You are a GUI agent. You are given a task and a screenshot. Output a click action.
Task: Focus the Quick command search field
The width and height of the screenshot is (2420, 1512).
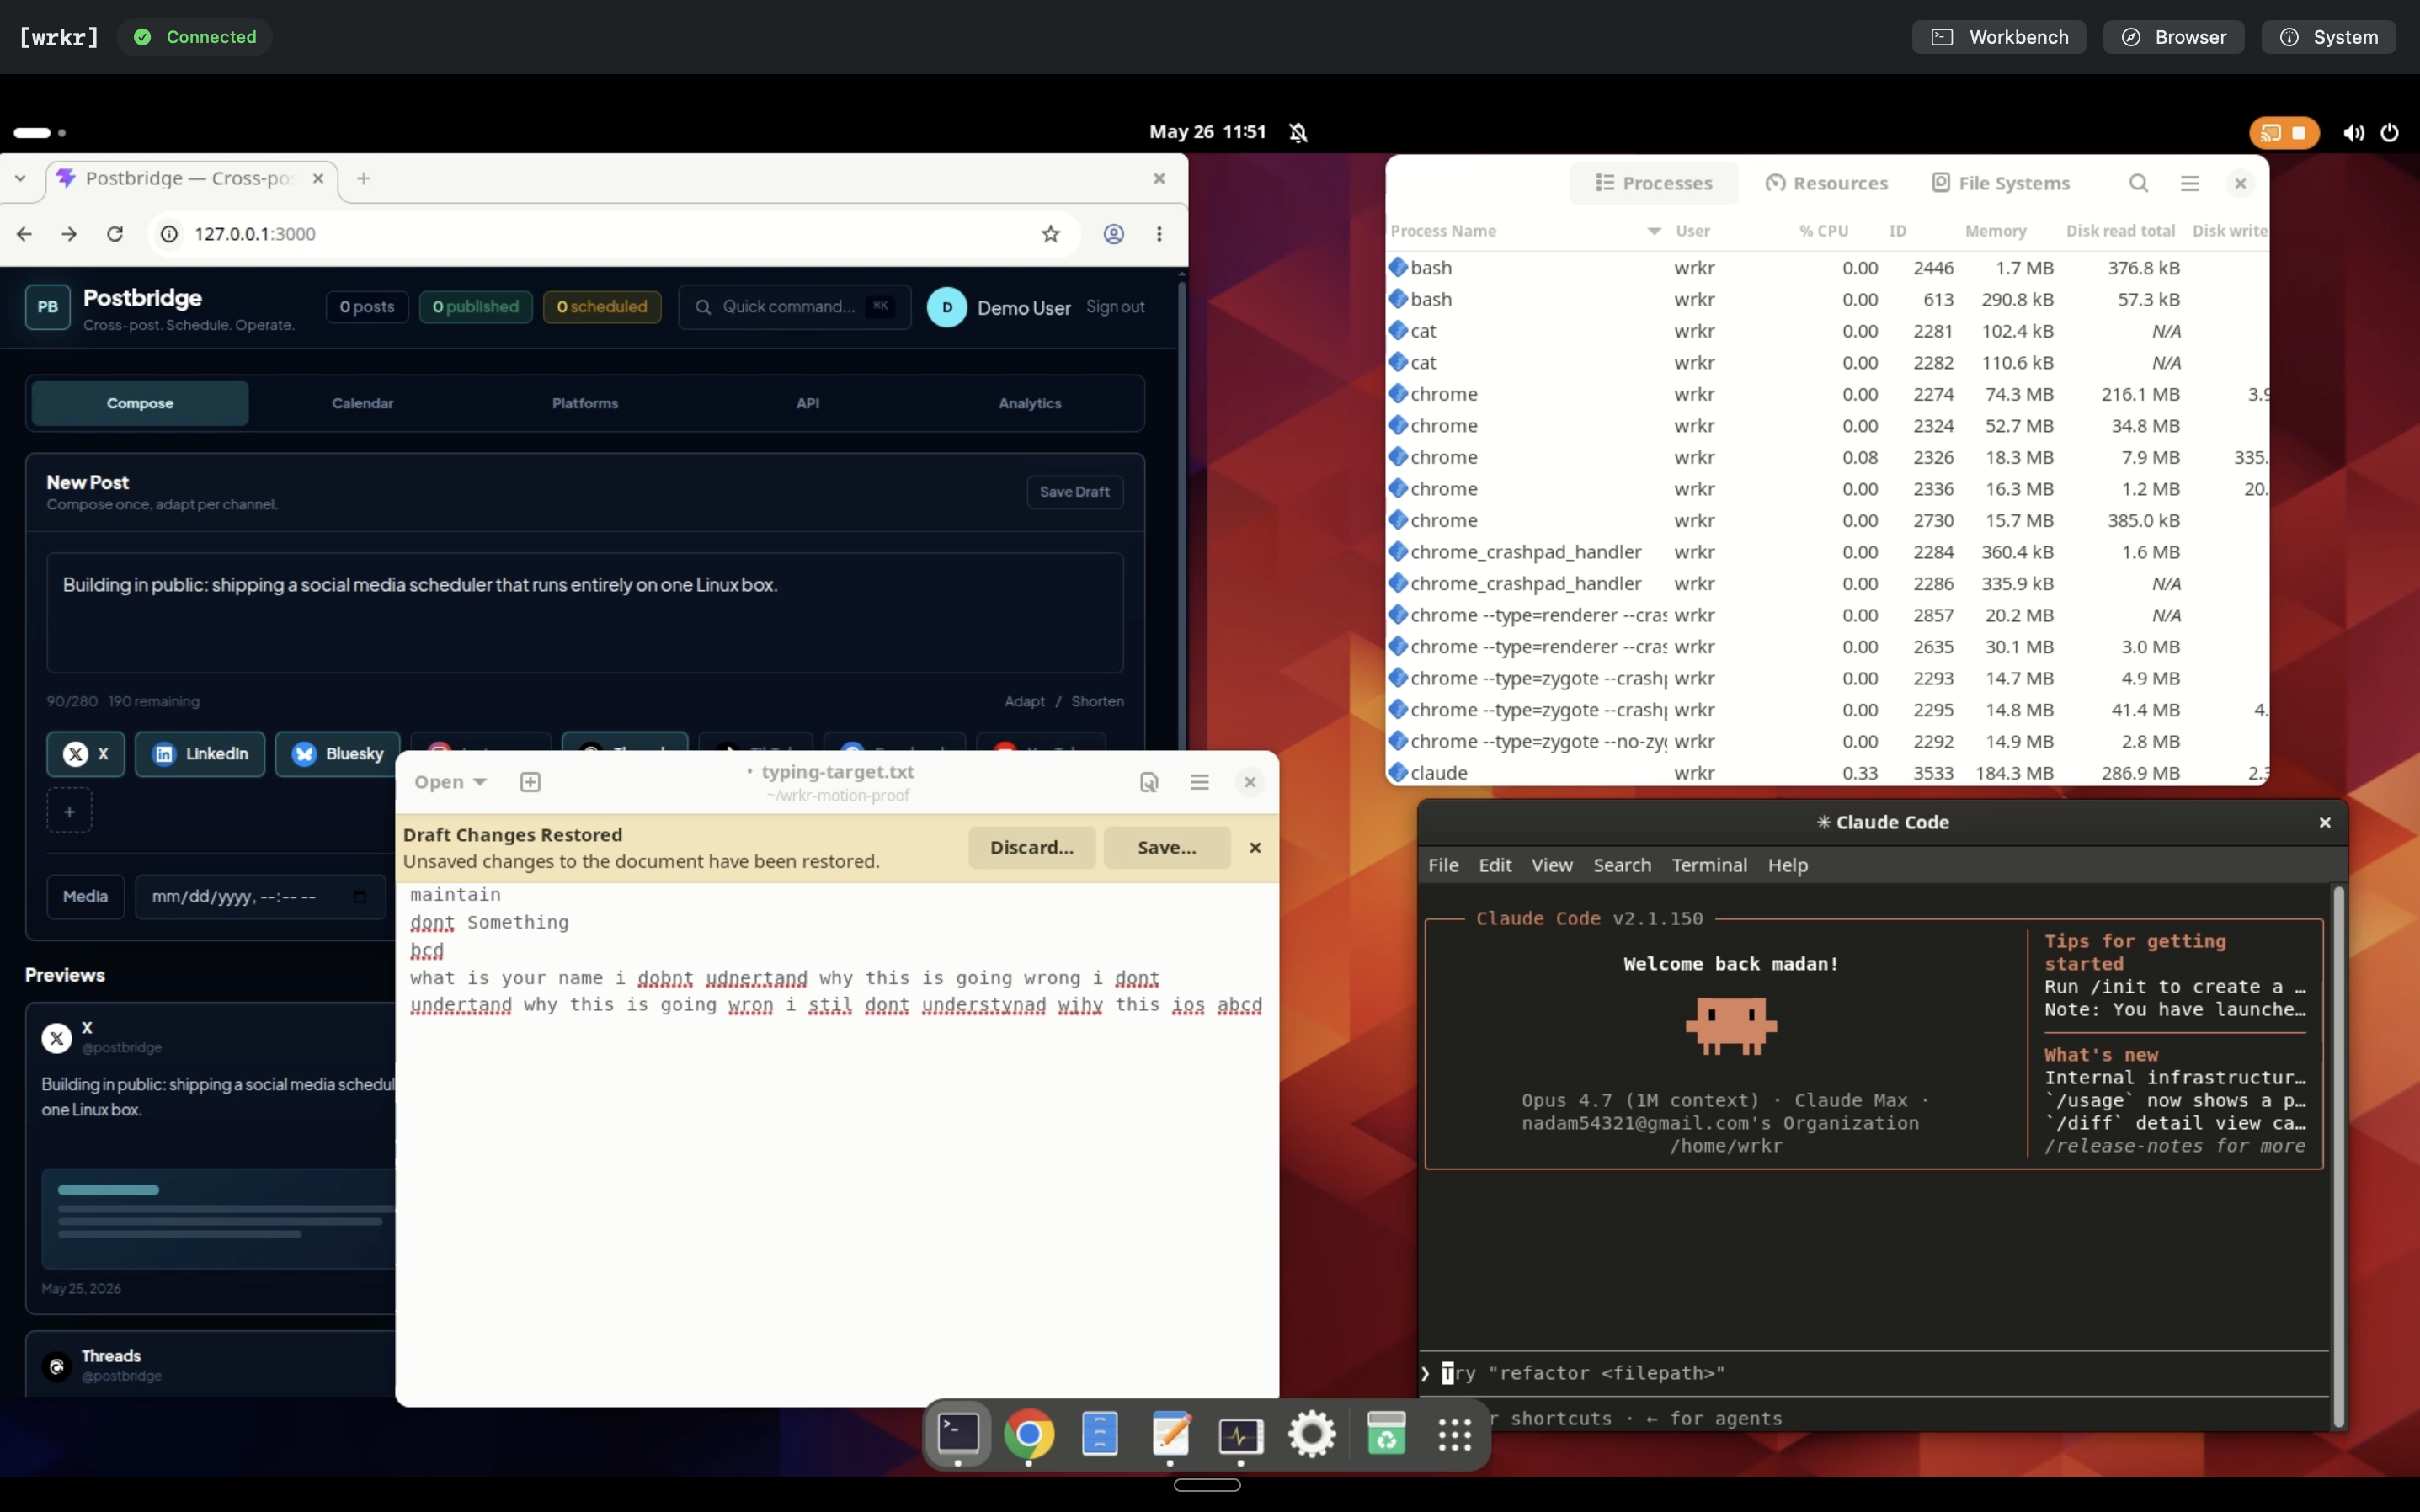795,307
